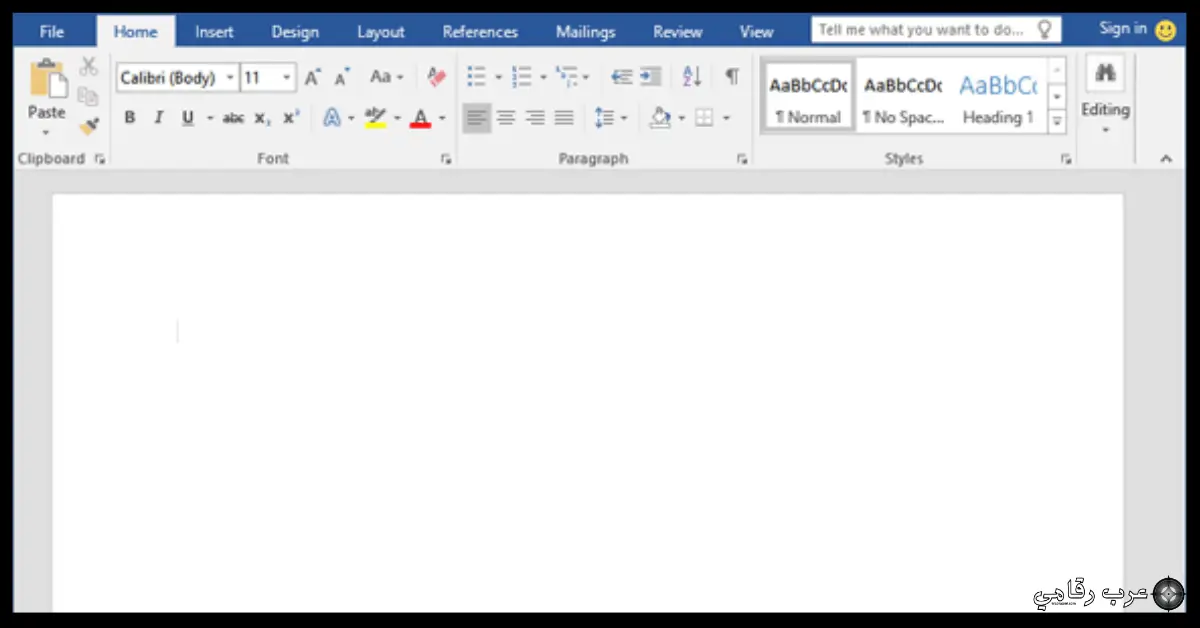Open the References tab
This screenshot has height=628, width=1200.
point(480,32)
